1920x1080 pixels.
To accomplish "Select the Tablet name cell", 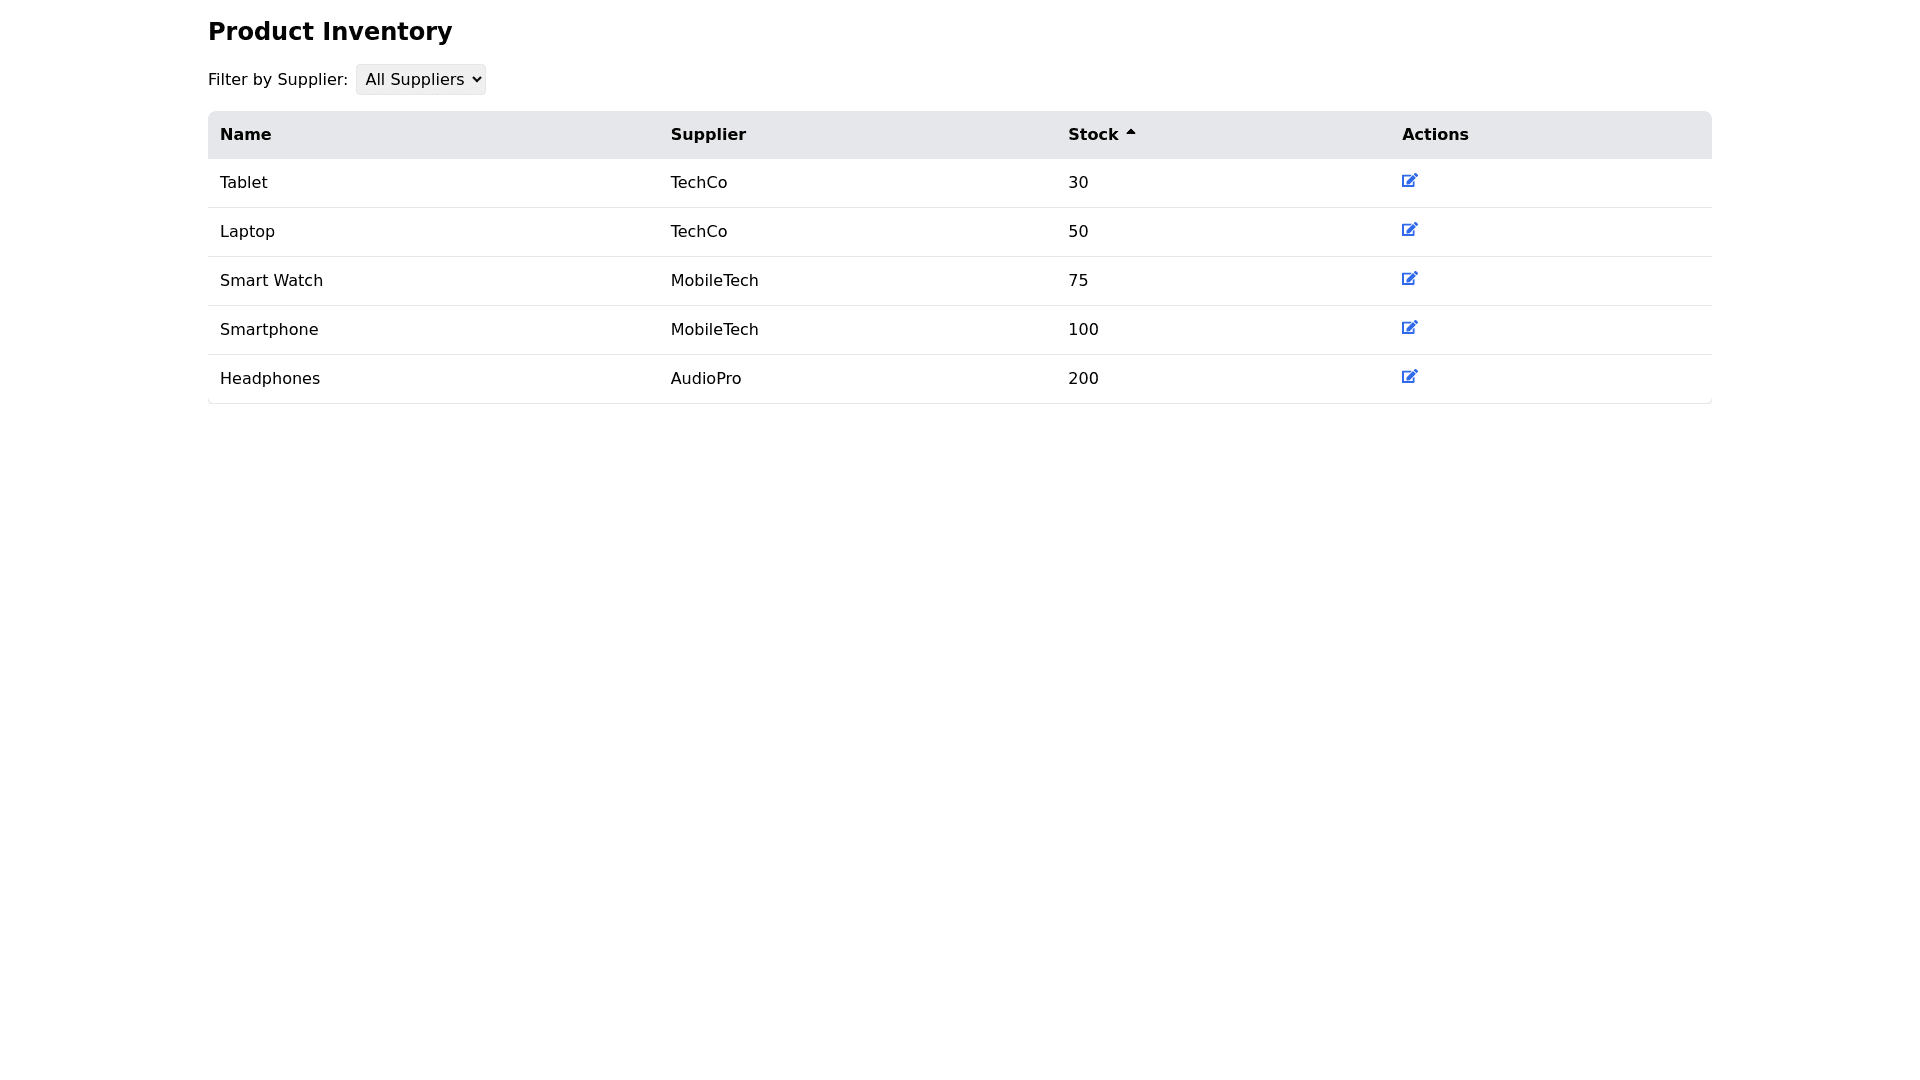I will click(243, 183).
